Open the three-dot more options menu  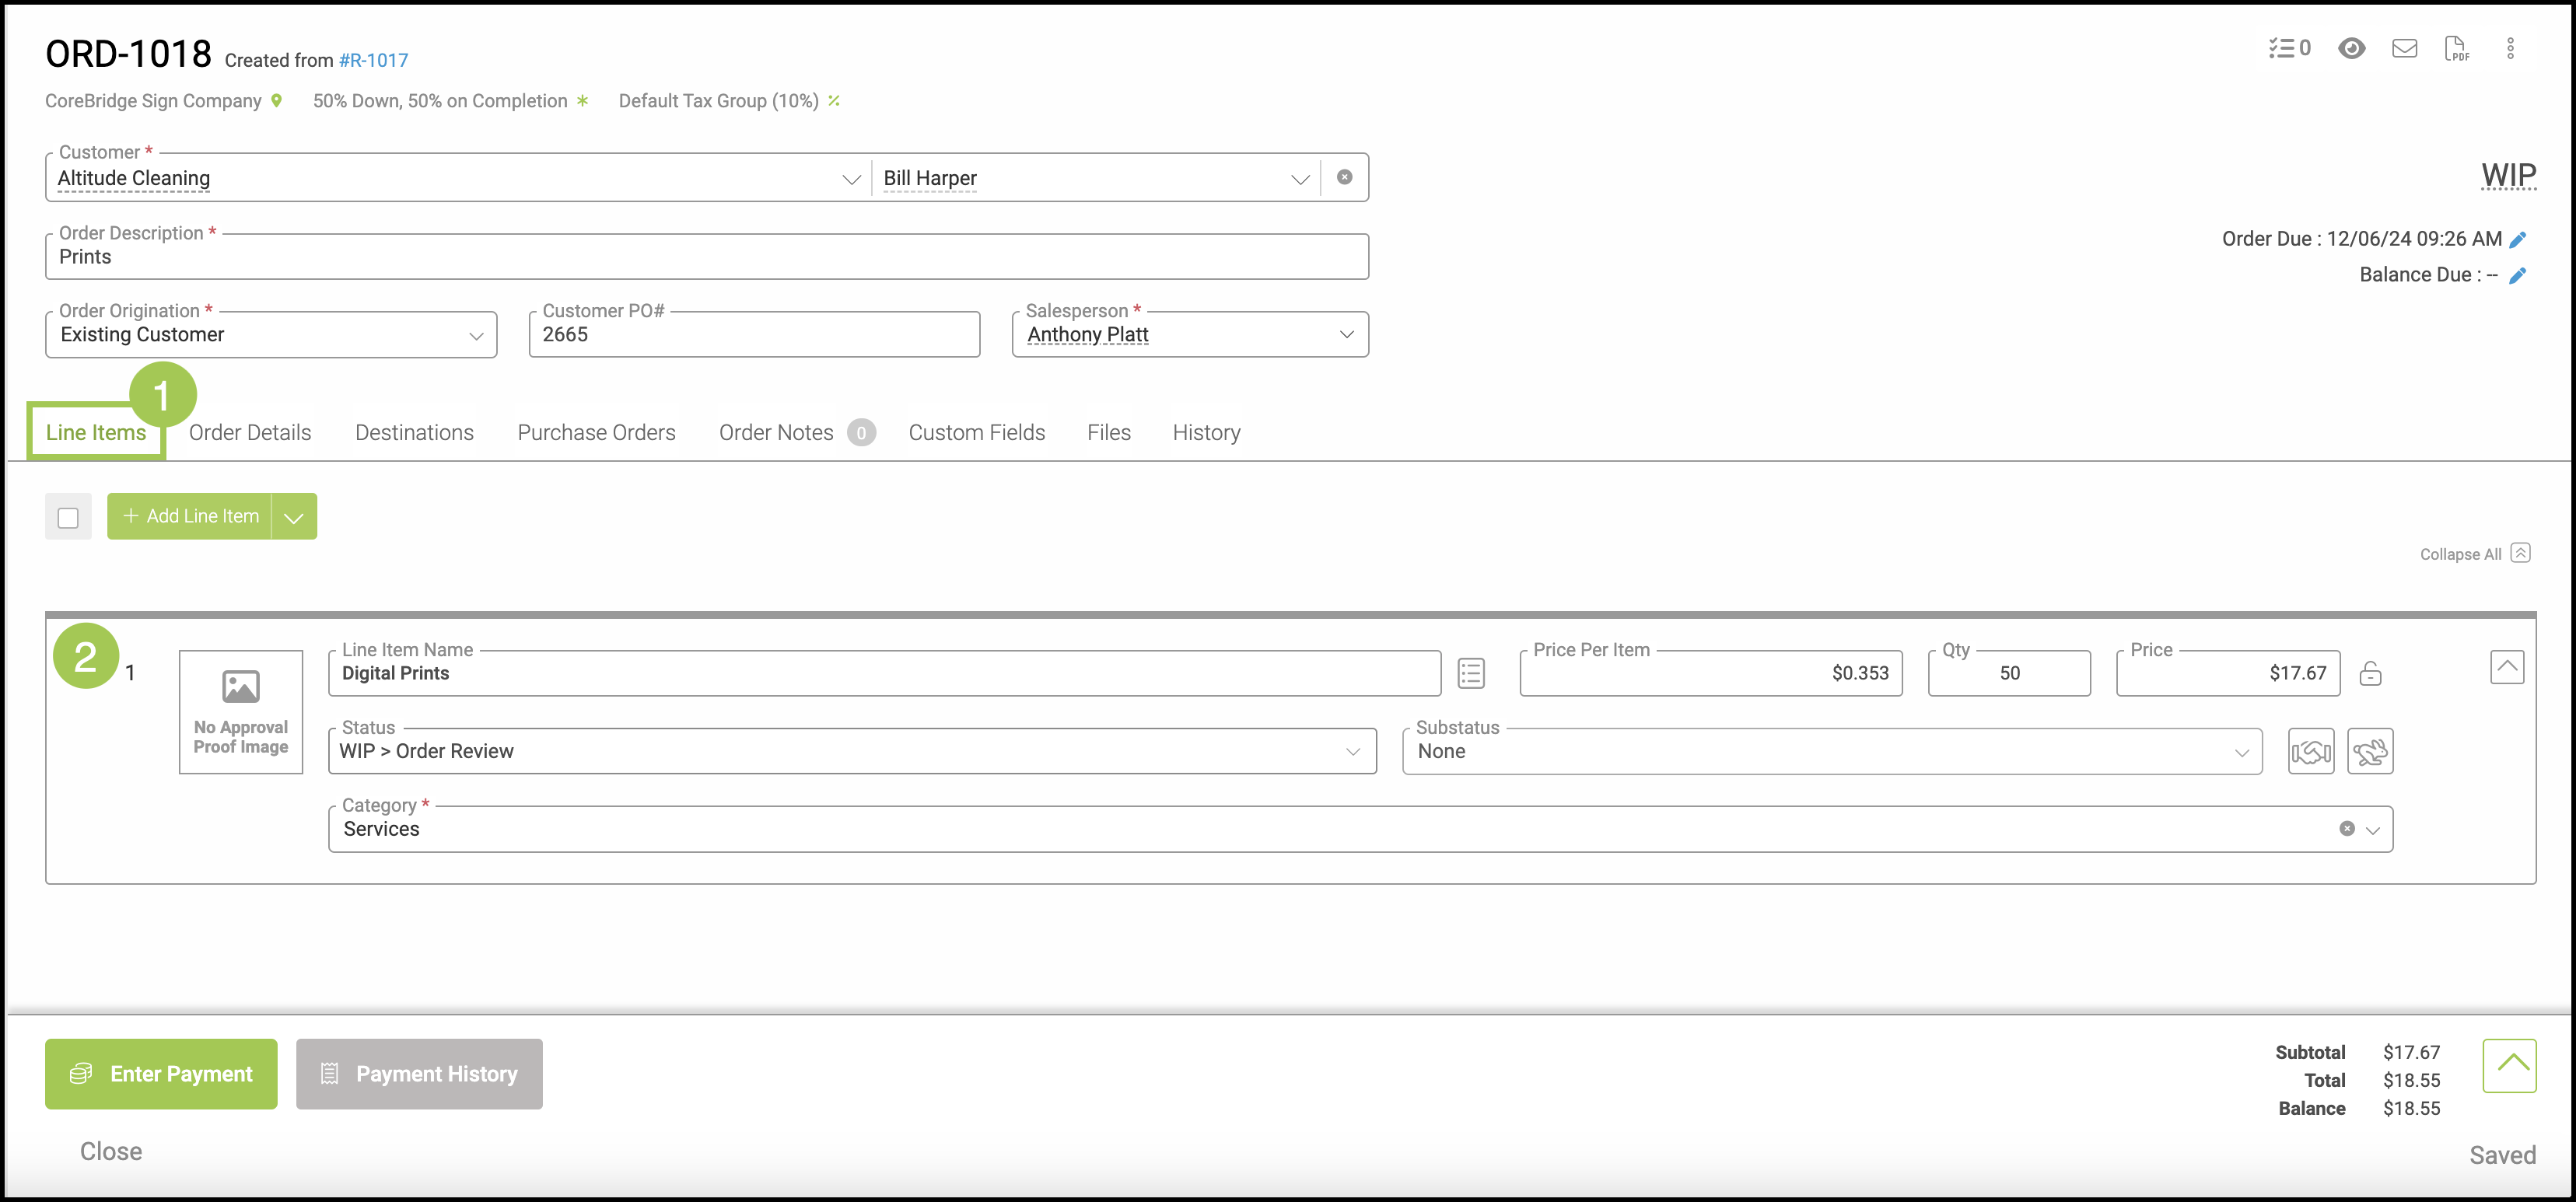point(2509,49)
